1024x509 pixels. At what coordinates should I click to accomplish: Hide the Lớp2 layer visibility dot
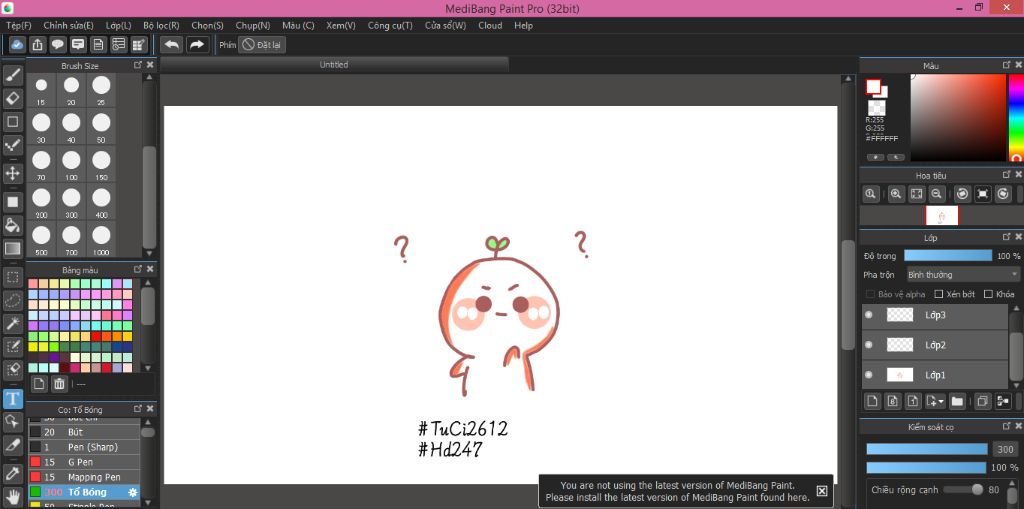[x=869, y=345]
